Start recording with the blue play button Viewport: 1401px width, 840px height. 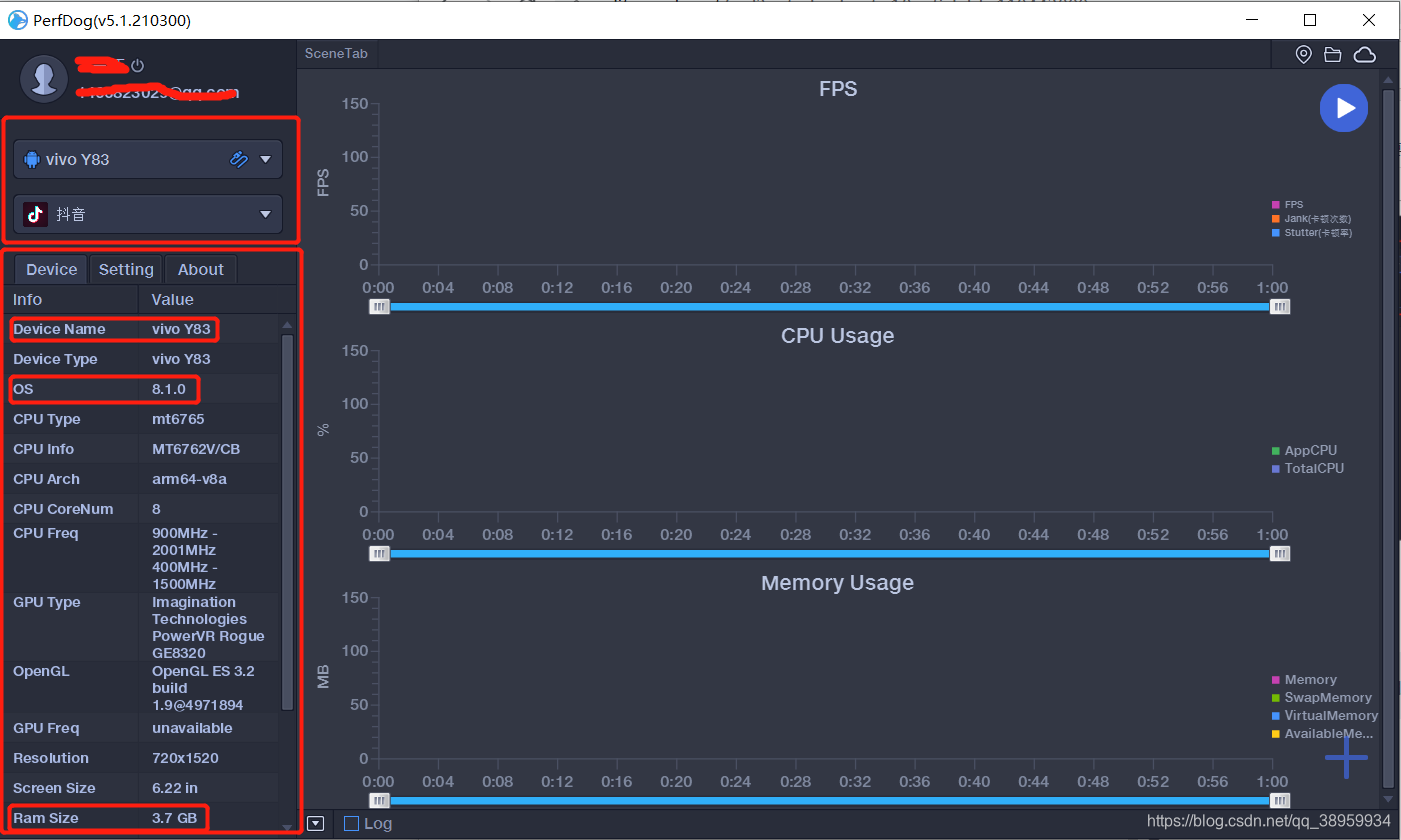1343,108
